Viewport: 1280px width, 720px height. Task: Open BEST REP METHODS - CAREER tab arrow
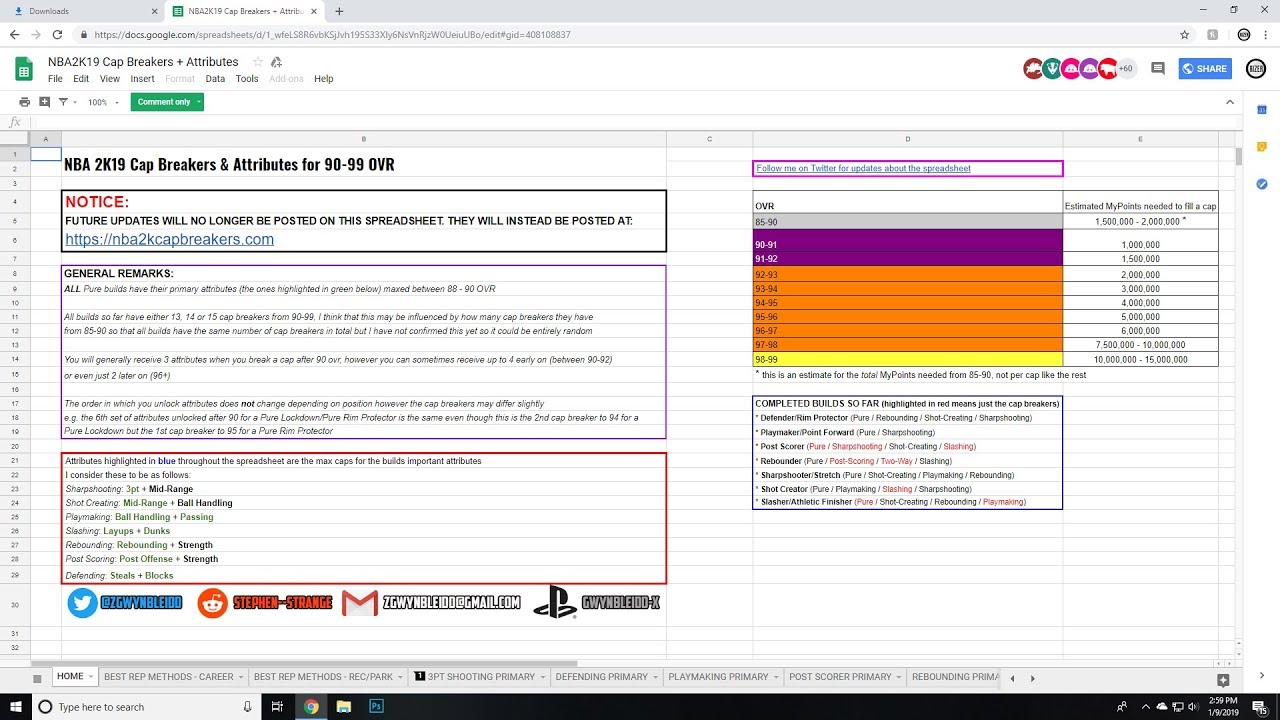[240, 677]
